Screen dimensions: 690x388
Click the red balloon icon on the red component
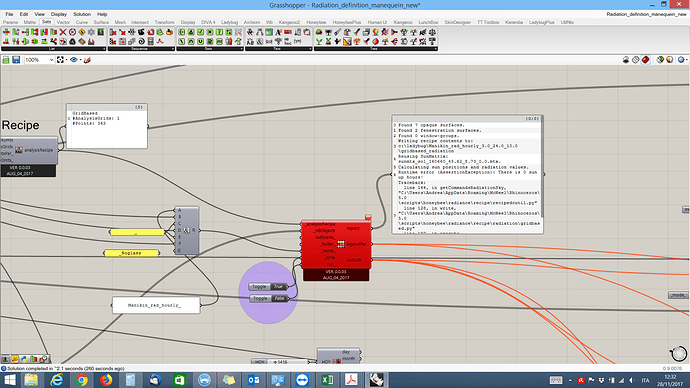368,217
